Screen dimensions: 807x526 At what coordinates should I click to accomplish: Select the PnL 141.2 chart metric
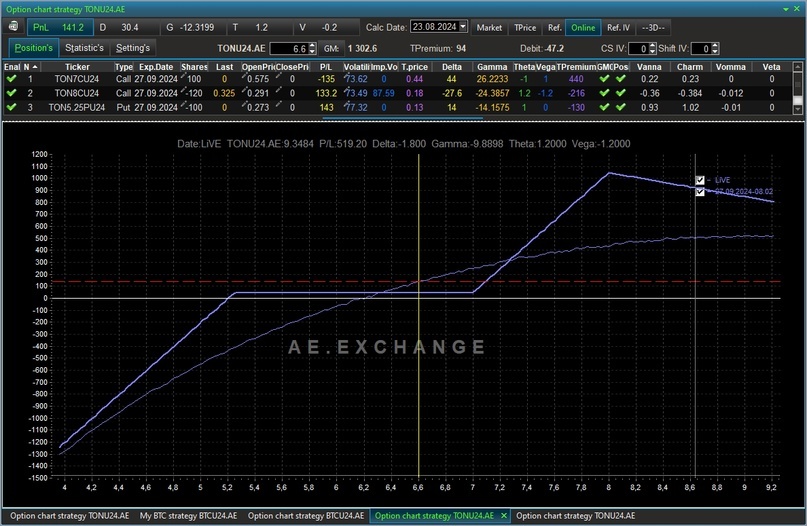pyautogui.click(x=58, y=27)
